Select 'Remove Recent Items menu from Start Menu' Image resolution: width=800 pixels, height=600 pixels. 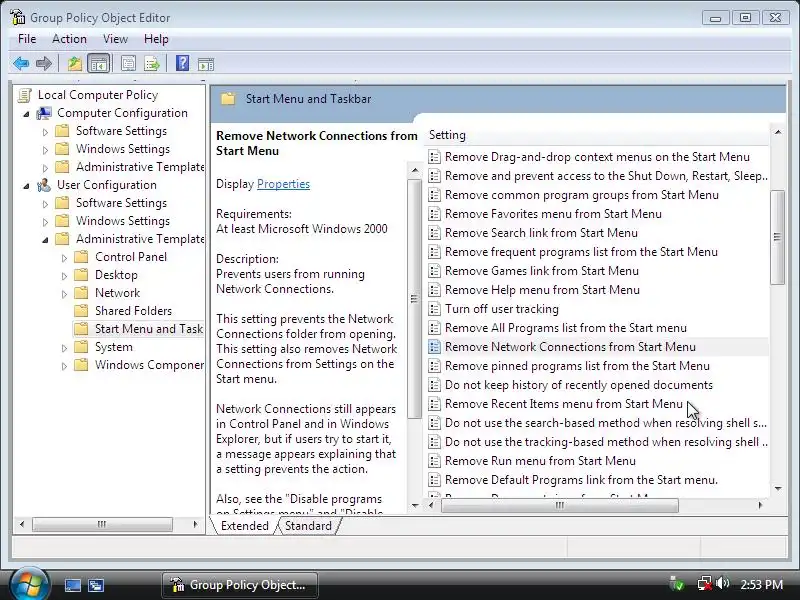tap(563, 404)
